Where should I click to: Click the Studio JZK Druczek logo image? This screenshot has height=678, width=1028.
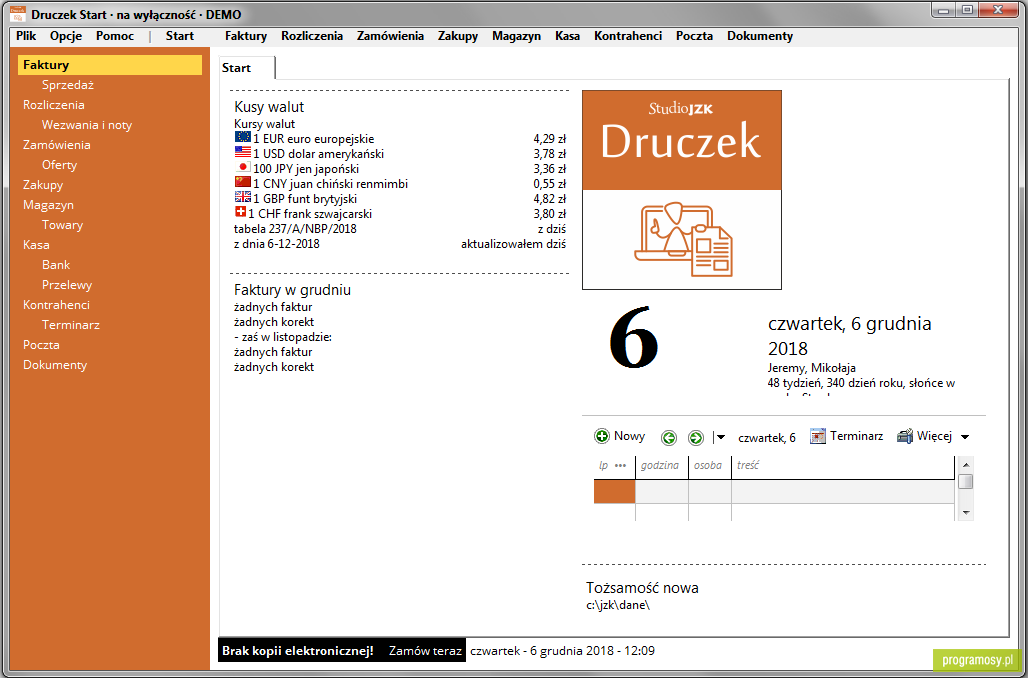(682, 189)
